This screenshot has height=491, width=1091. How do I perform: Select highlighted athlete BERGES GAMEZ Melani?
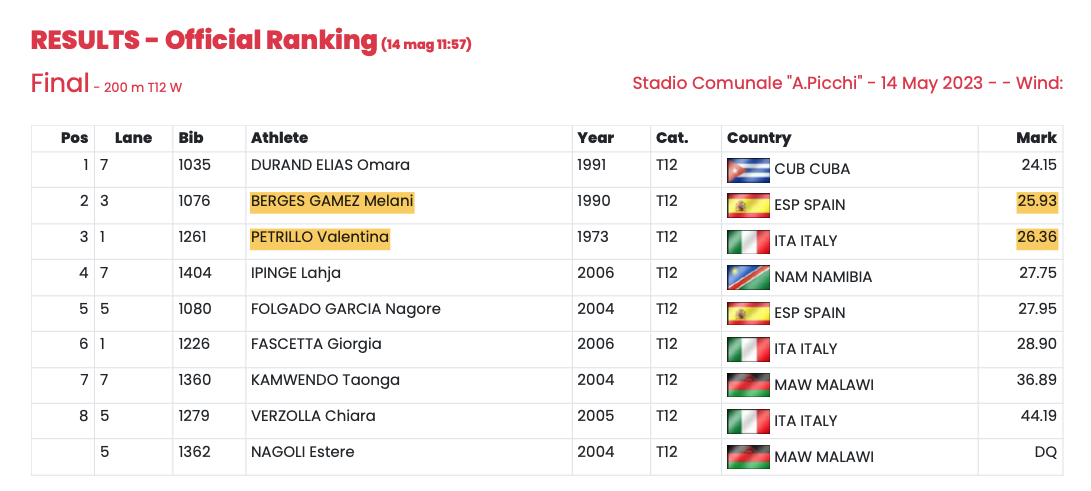(332, 202)
